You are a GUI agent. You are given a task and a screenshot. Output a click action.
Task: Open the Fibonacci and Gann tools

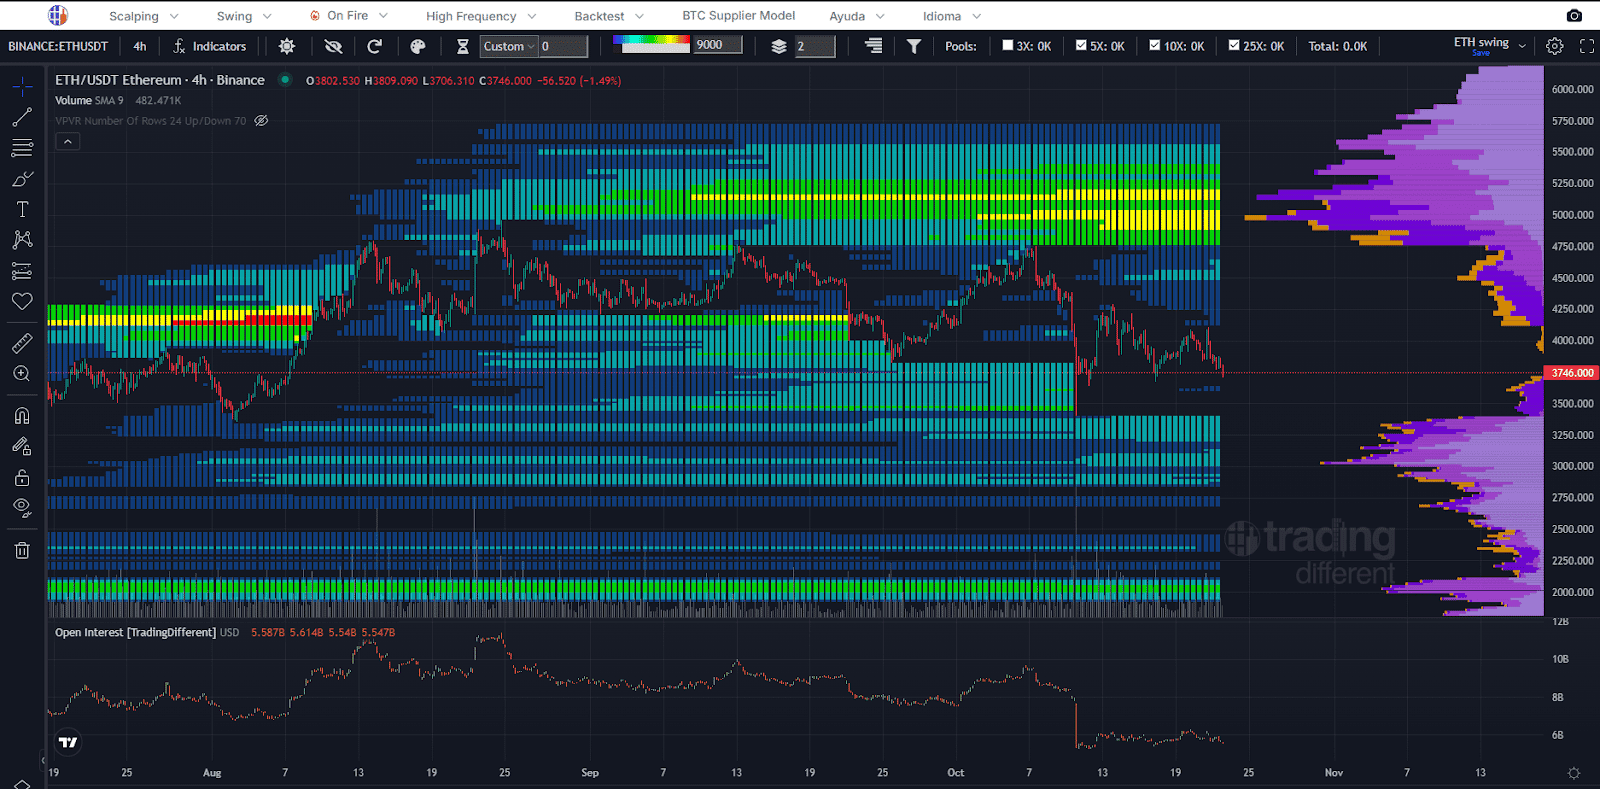click(x=22, y=148)
